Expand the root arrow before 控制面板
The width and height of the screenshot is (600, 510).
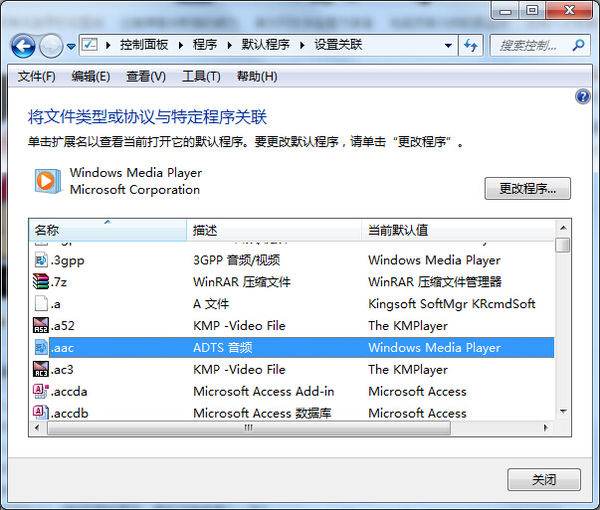pos(108,46)
